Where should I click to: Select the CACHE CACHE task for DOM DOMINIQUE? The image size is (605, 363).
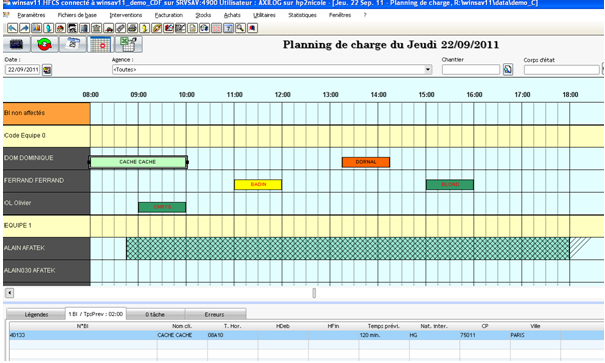point(138,162)
